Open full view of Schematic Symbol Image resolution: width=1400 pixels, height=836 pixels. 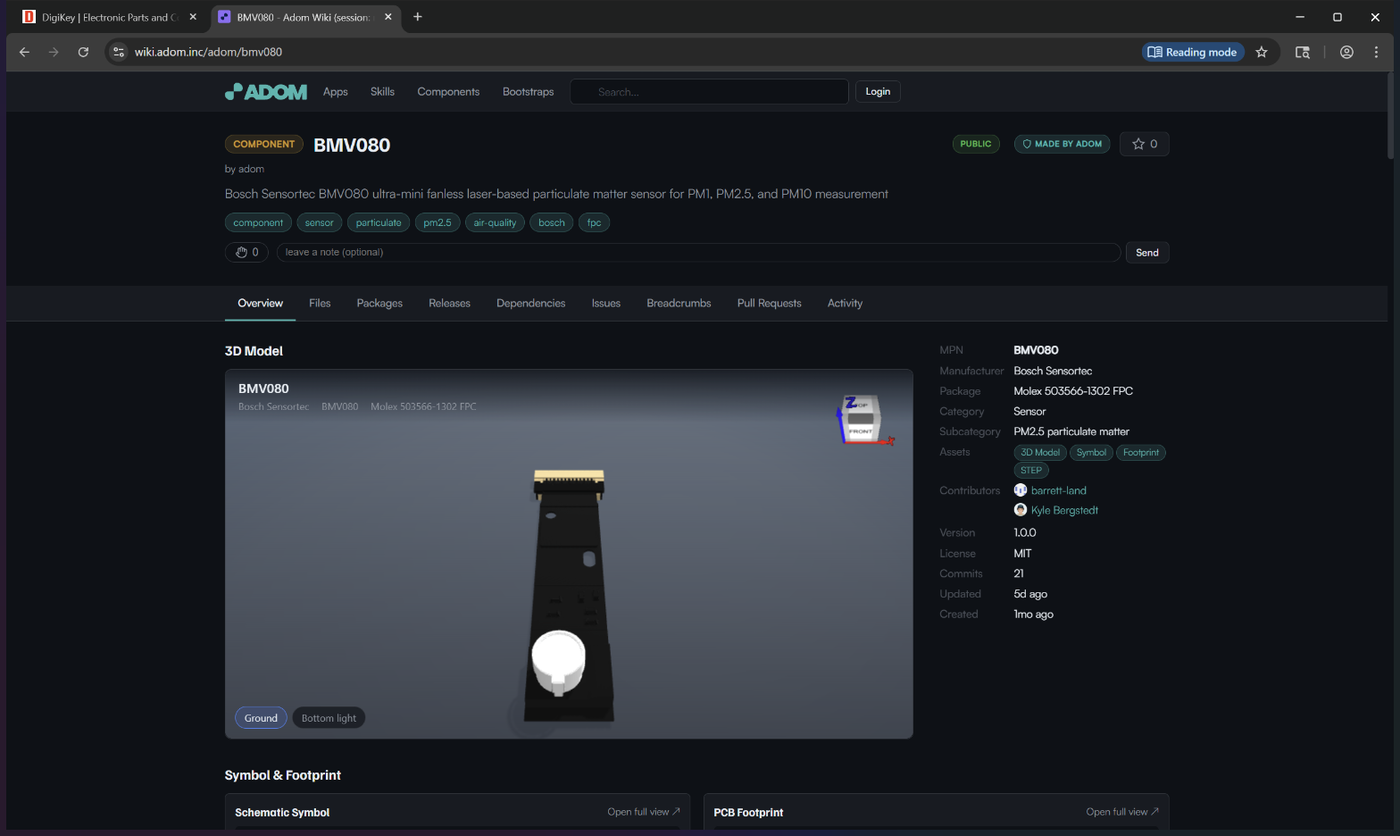(644, 812)
